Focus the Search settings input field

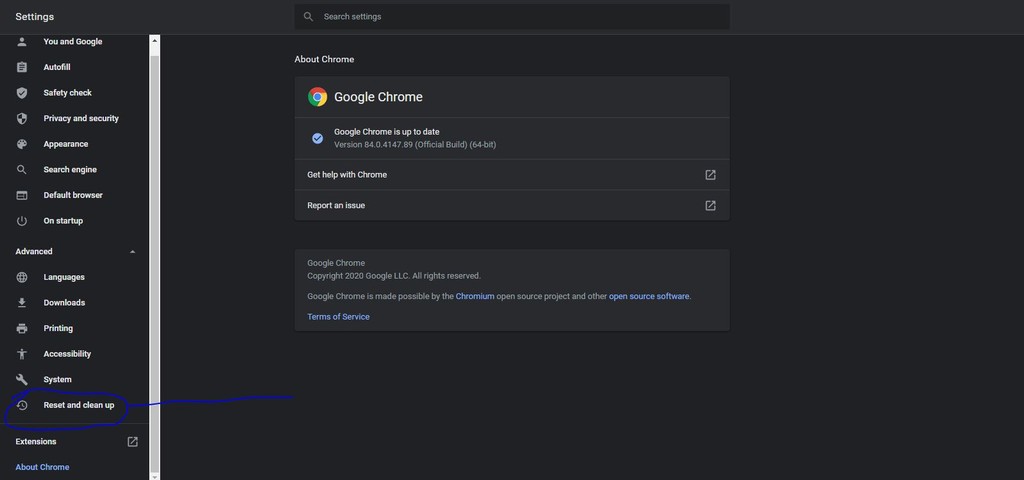click(x=512, y=16)
